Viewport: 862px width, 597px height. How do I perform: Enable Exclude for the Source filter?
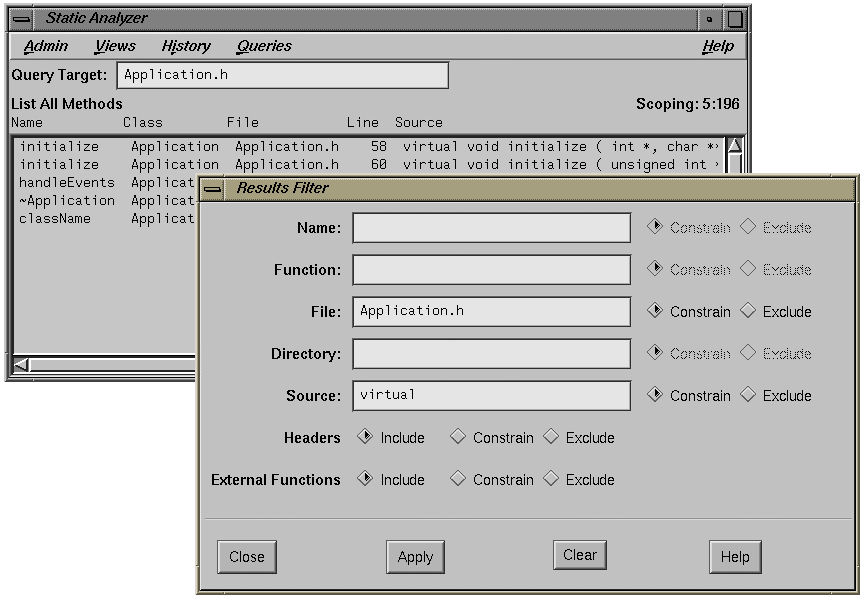point(748,395)
